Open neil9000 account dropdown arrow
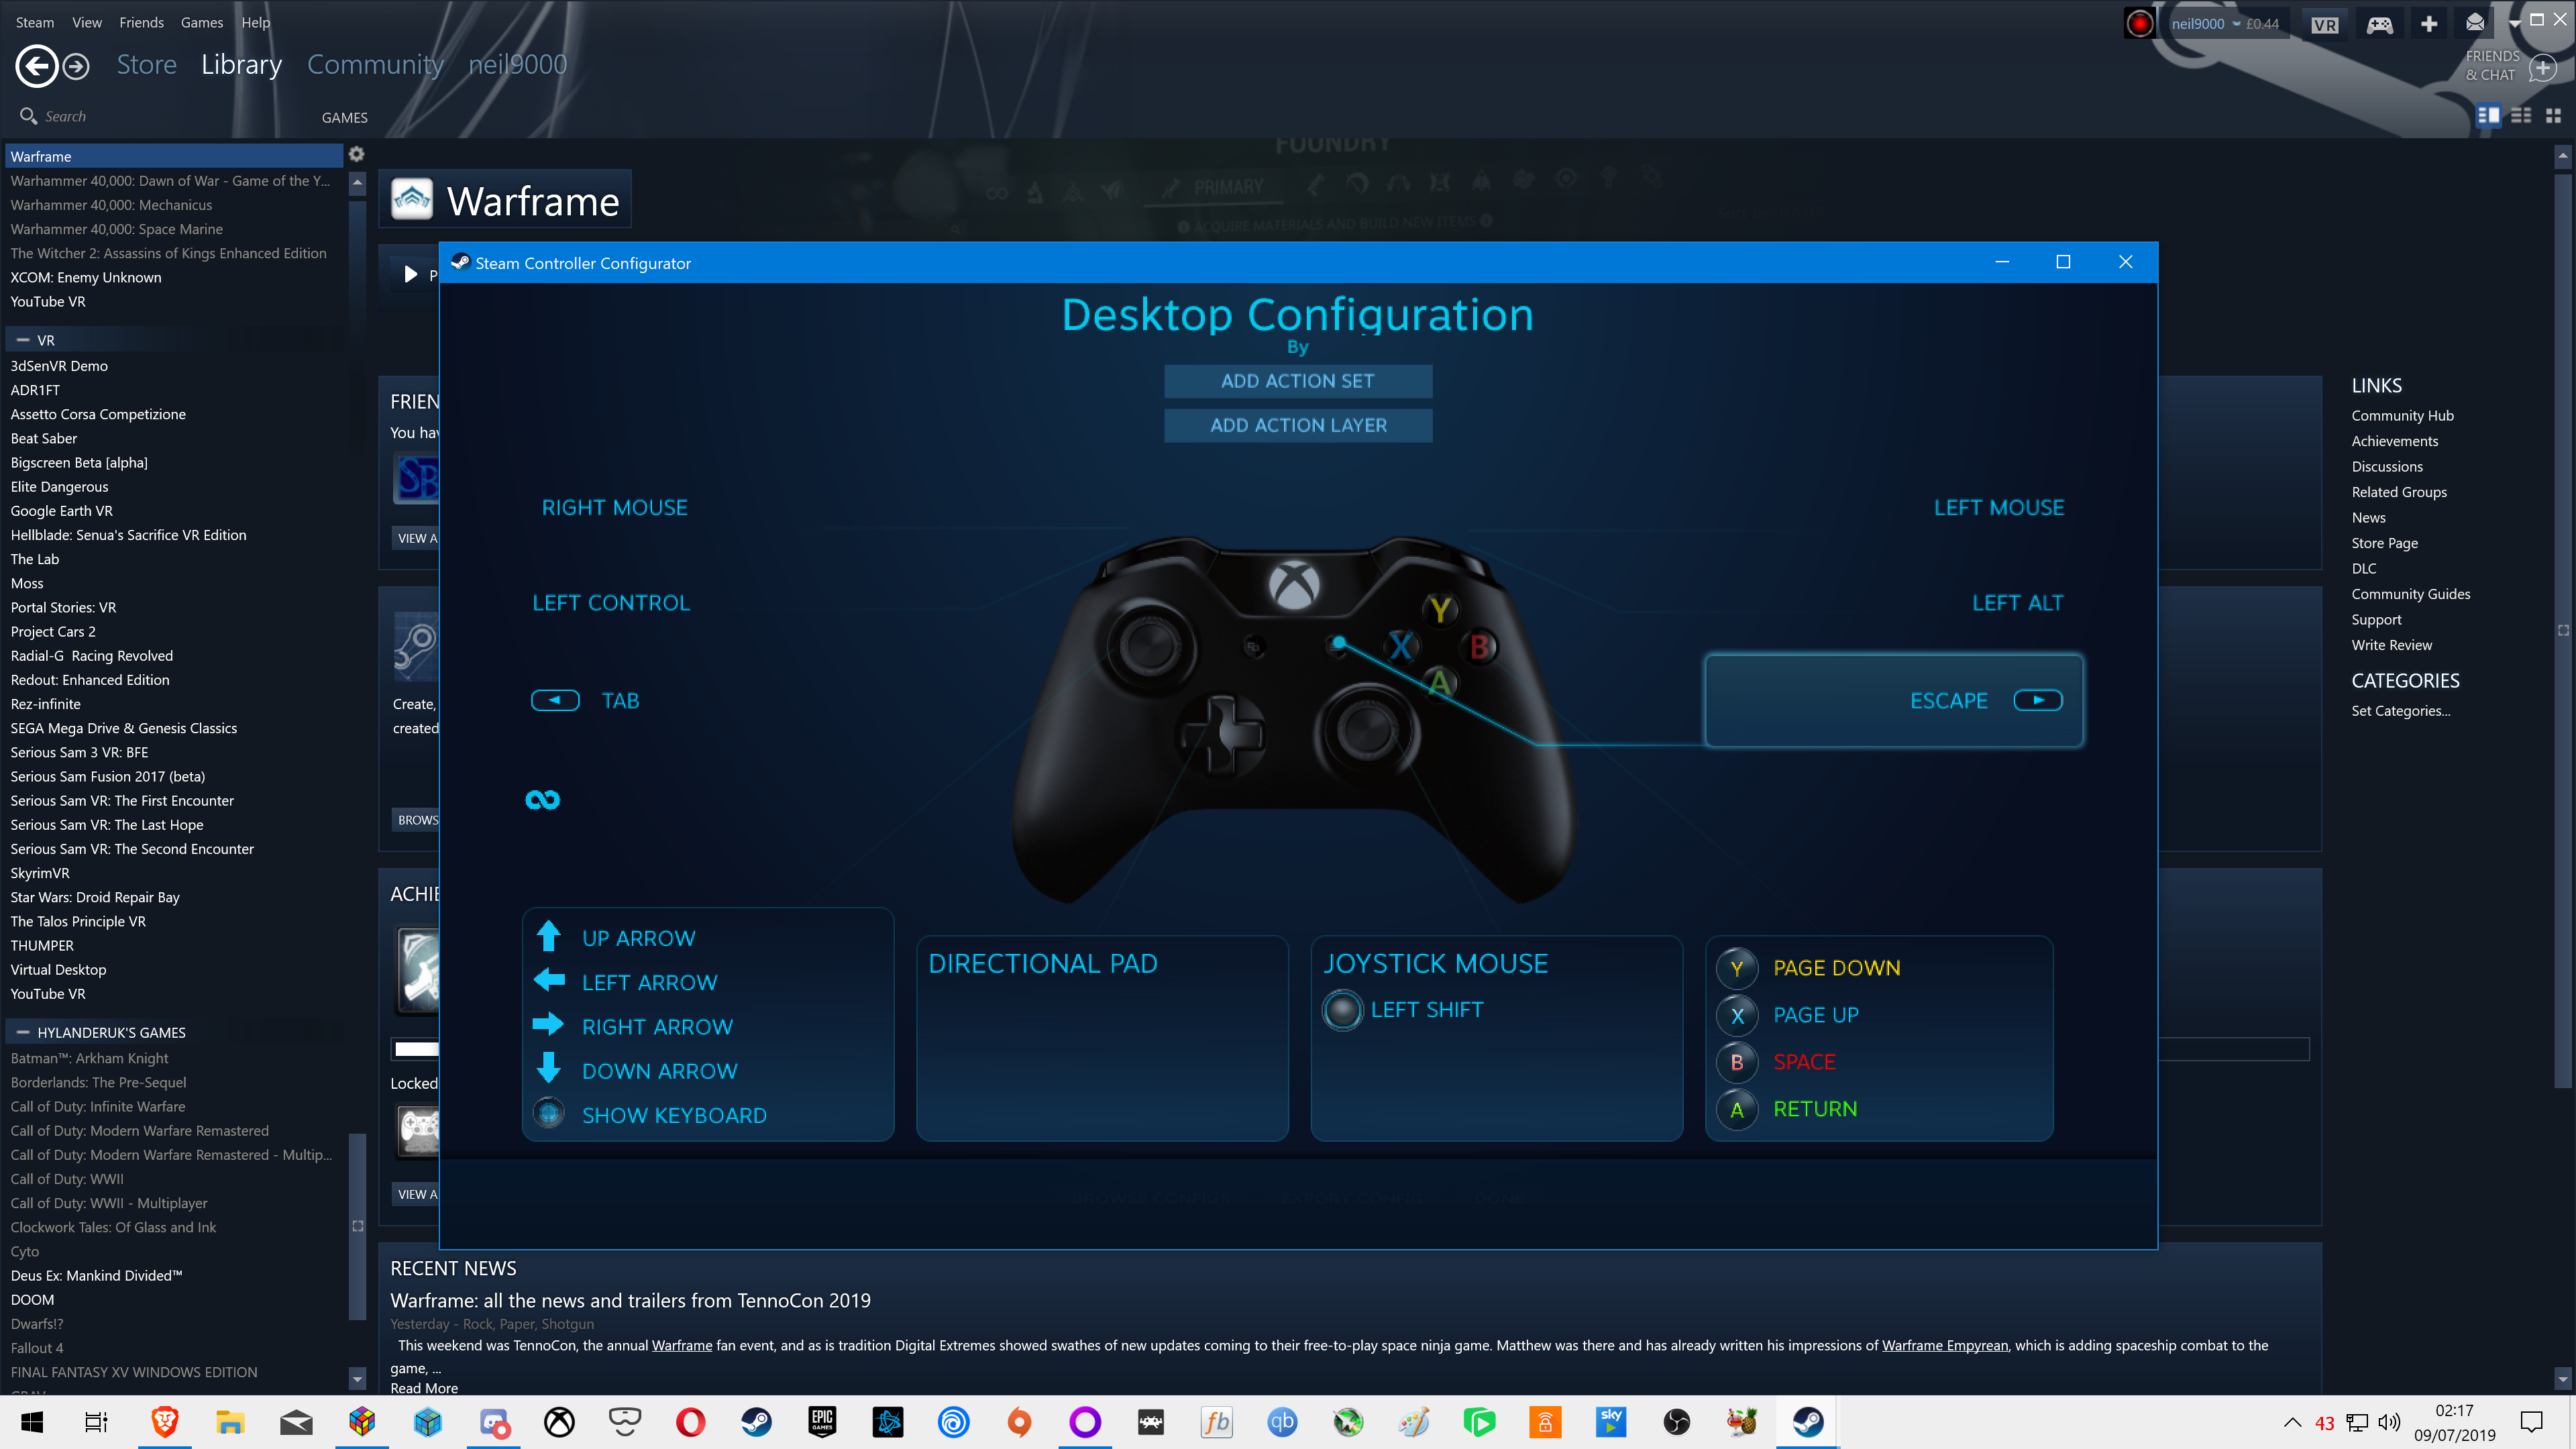The image size is (2576, 1449). [2236, 24]
